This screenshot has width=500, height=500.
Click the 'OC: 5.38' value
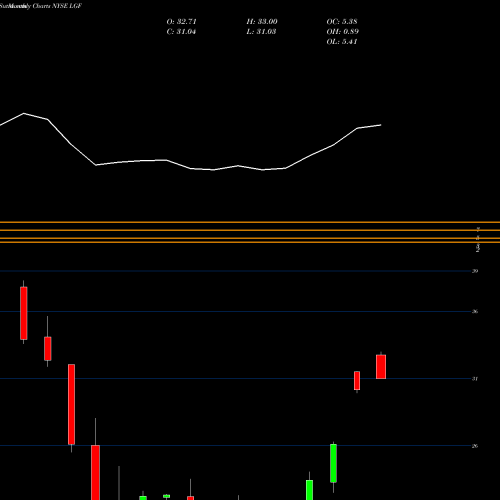click(x=342, y=22)
